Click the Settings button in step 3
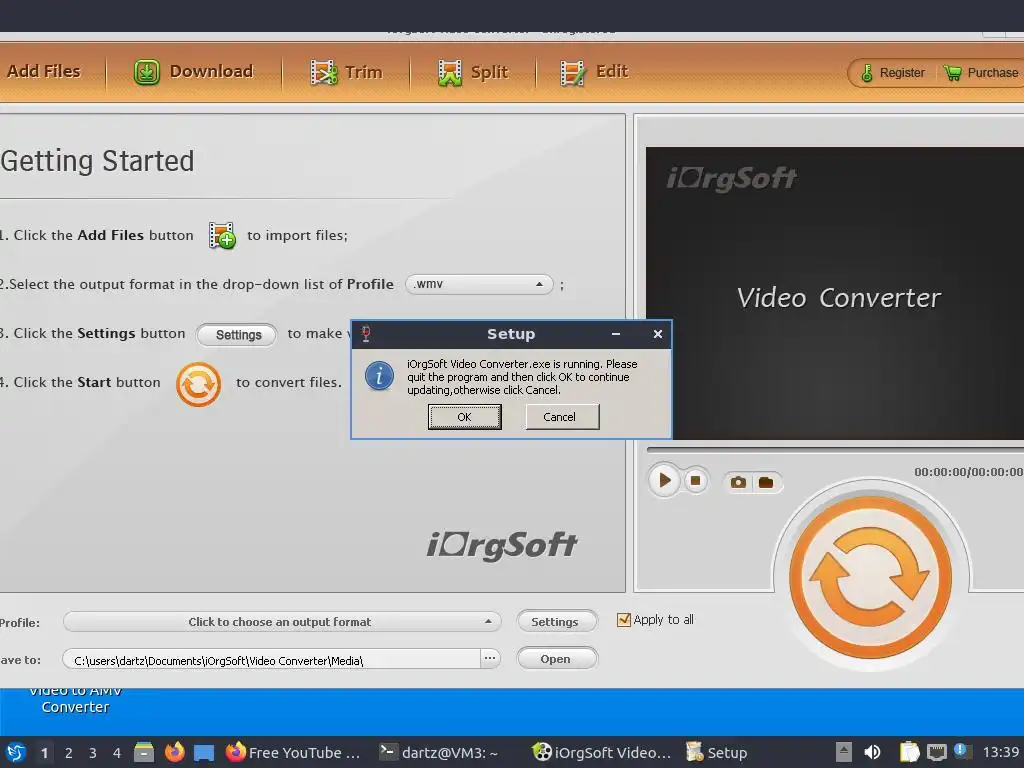This screenshot has width=1024, height=768. (x=238, y=334)
